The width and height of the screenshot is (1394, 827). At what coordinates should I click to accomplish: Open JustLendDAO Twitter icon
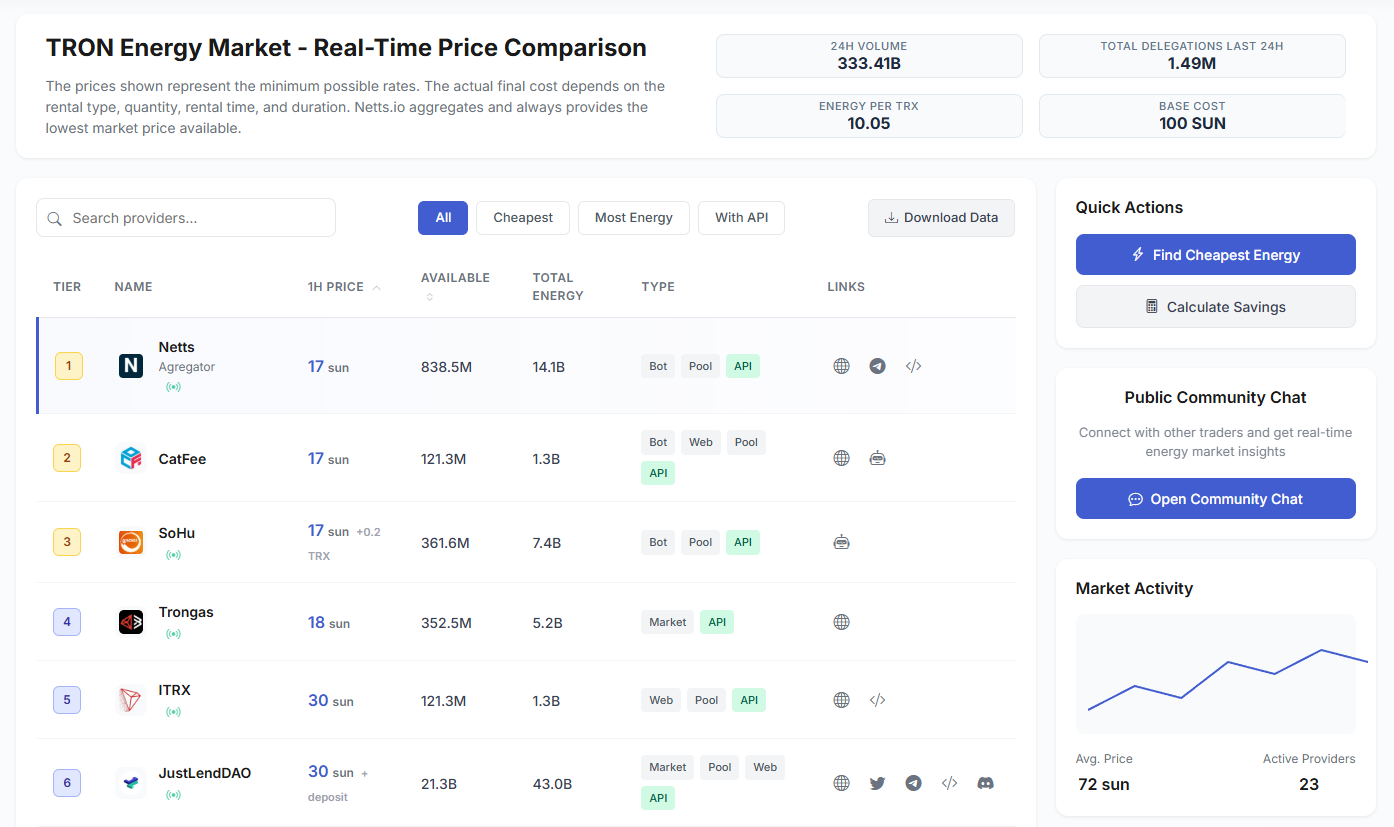(877, 783)
